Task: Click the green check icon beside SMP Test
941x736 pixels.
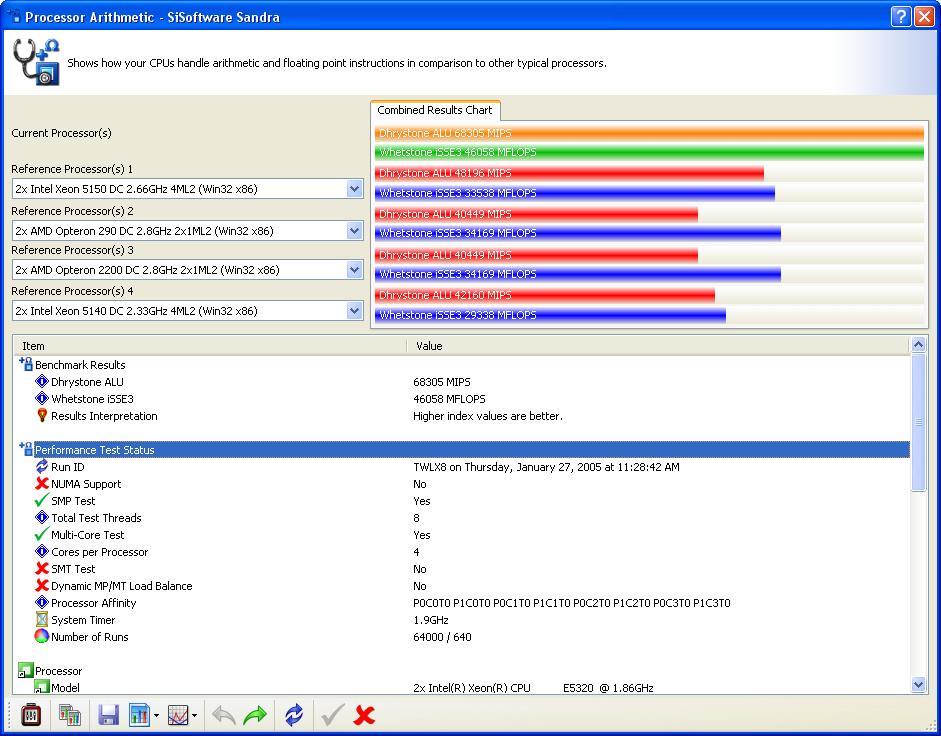Action: pos(41,500)
